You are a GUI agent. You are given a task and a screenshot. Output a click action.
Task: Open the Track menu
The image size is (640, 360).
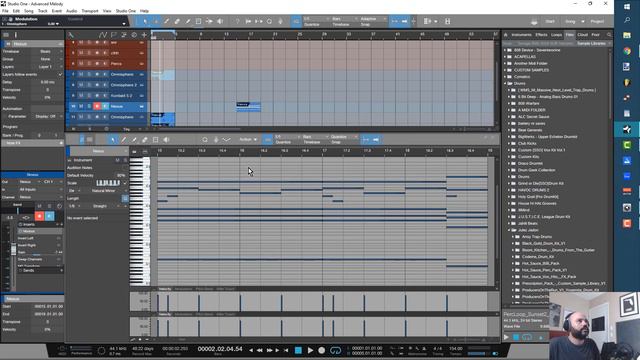[42, 11]
